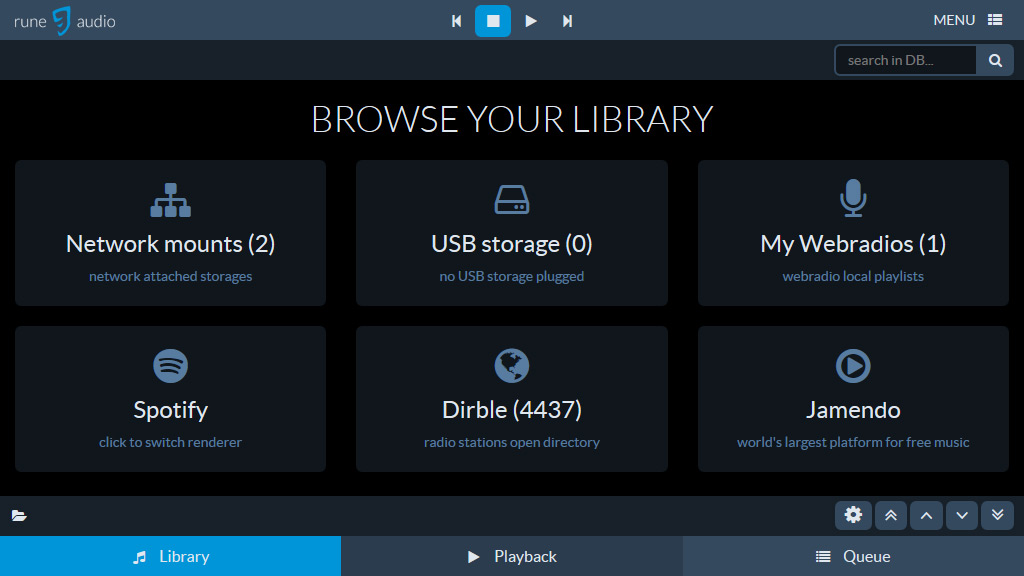This screenshot has height=576, width=1024.
Task: Click the Jamendo play-circle icon
Action: (854, 366)
